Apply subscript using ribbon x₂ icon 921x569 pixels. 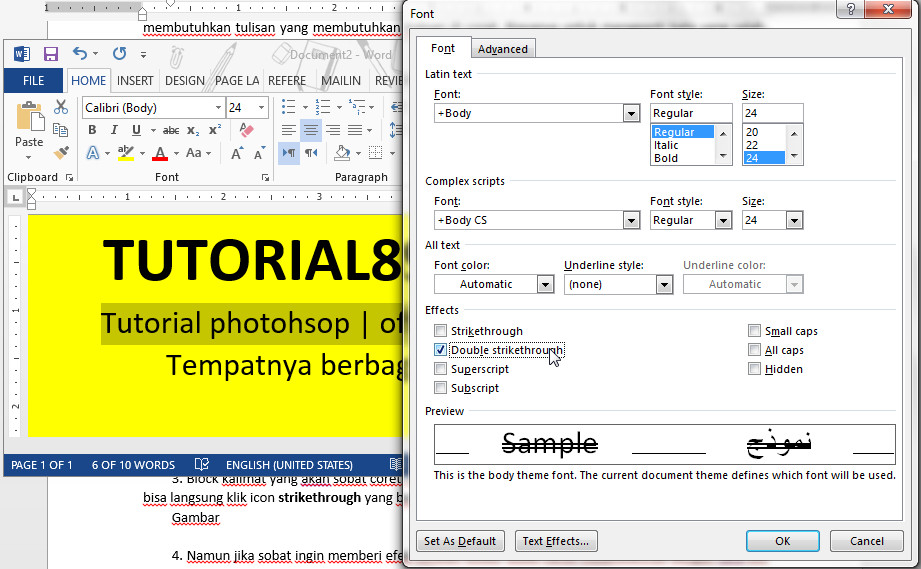point(193,130)
